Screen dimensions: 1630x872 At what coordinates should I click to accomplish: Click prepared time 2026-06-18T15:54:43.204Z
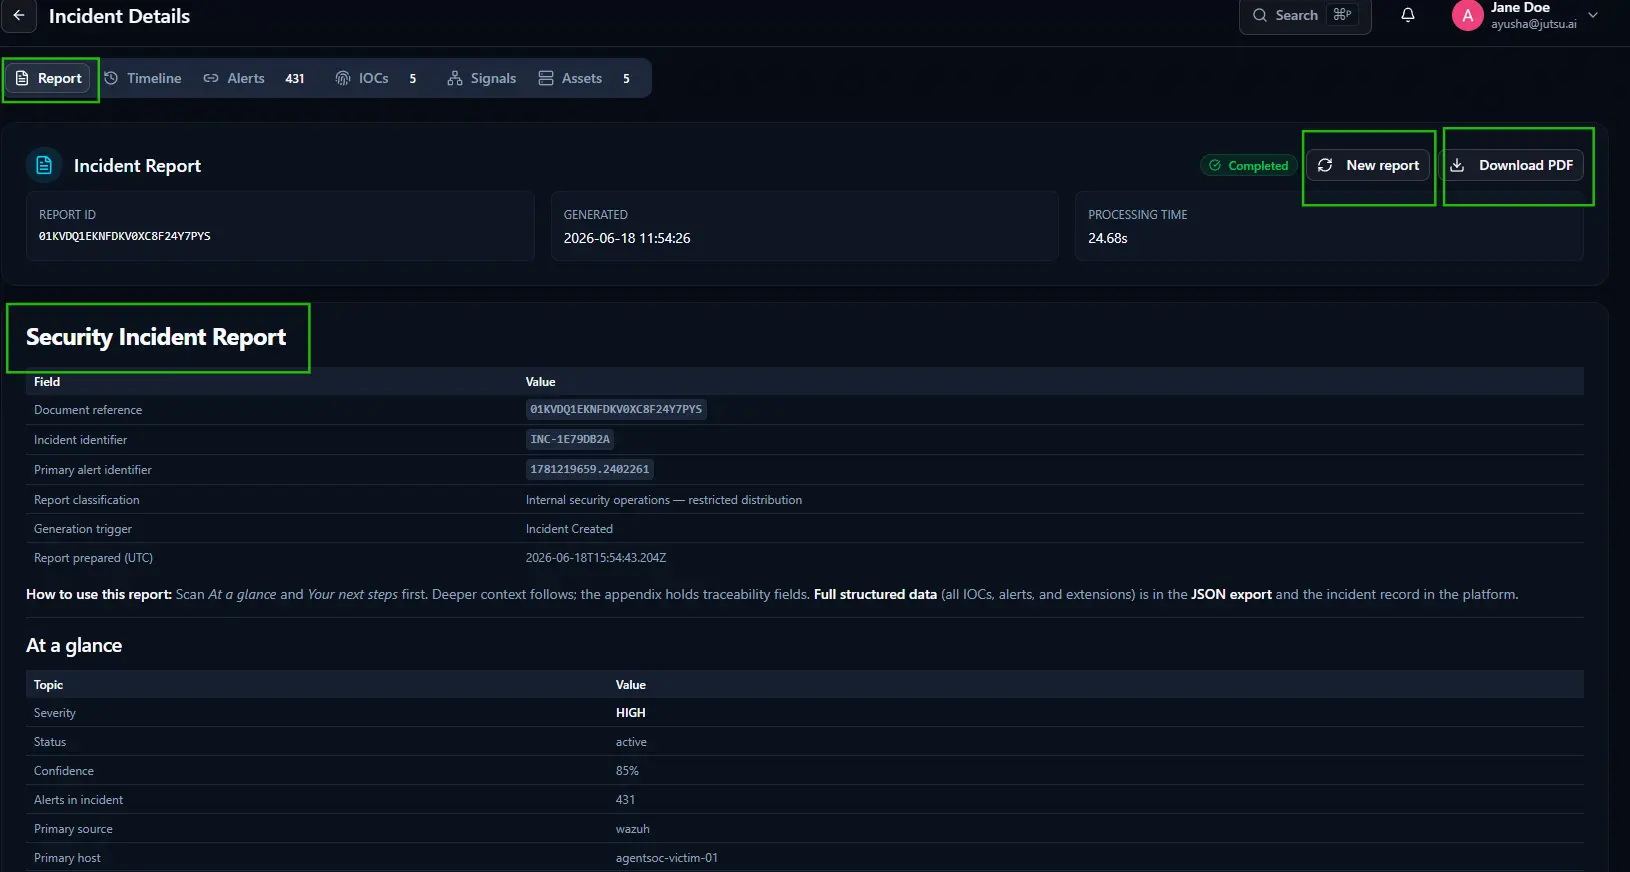coord(596,558)
